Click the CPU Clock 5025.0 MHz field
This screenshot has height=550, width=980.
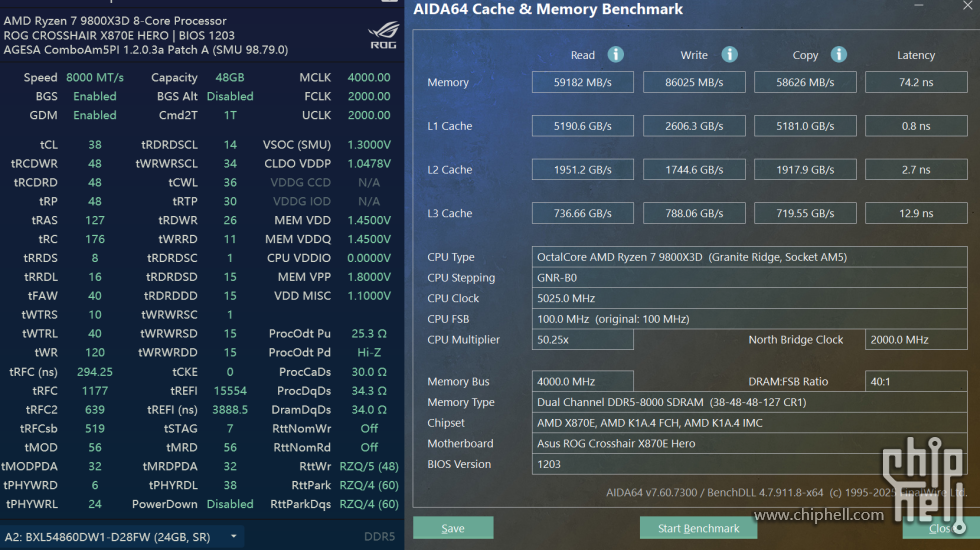click(749, 298)
